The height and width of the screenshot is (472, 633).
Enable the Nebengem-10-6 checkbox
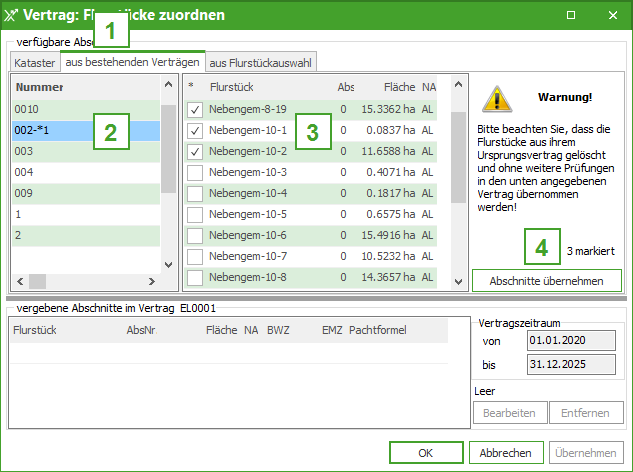tap(196, 235)
